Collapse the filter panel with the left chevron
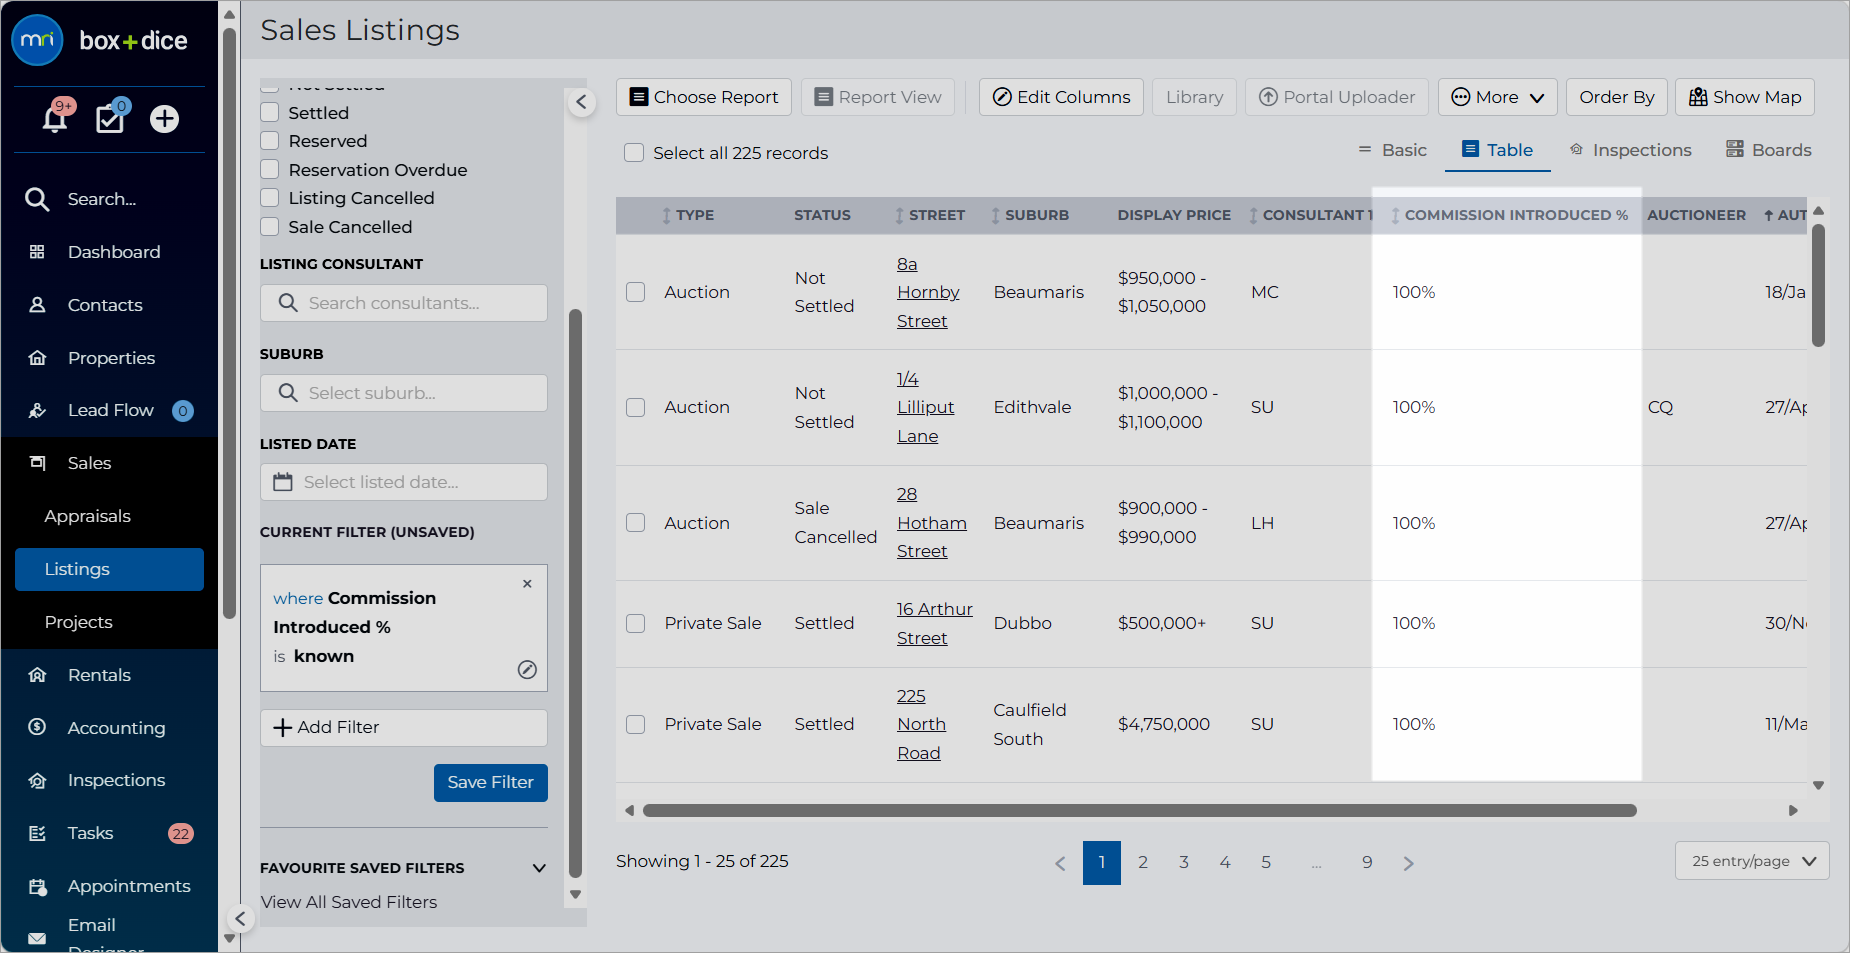Screen dimensions: 1850x953 pos(581,102)
